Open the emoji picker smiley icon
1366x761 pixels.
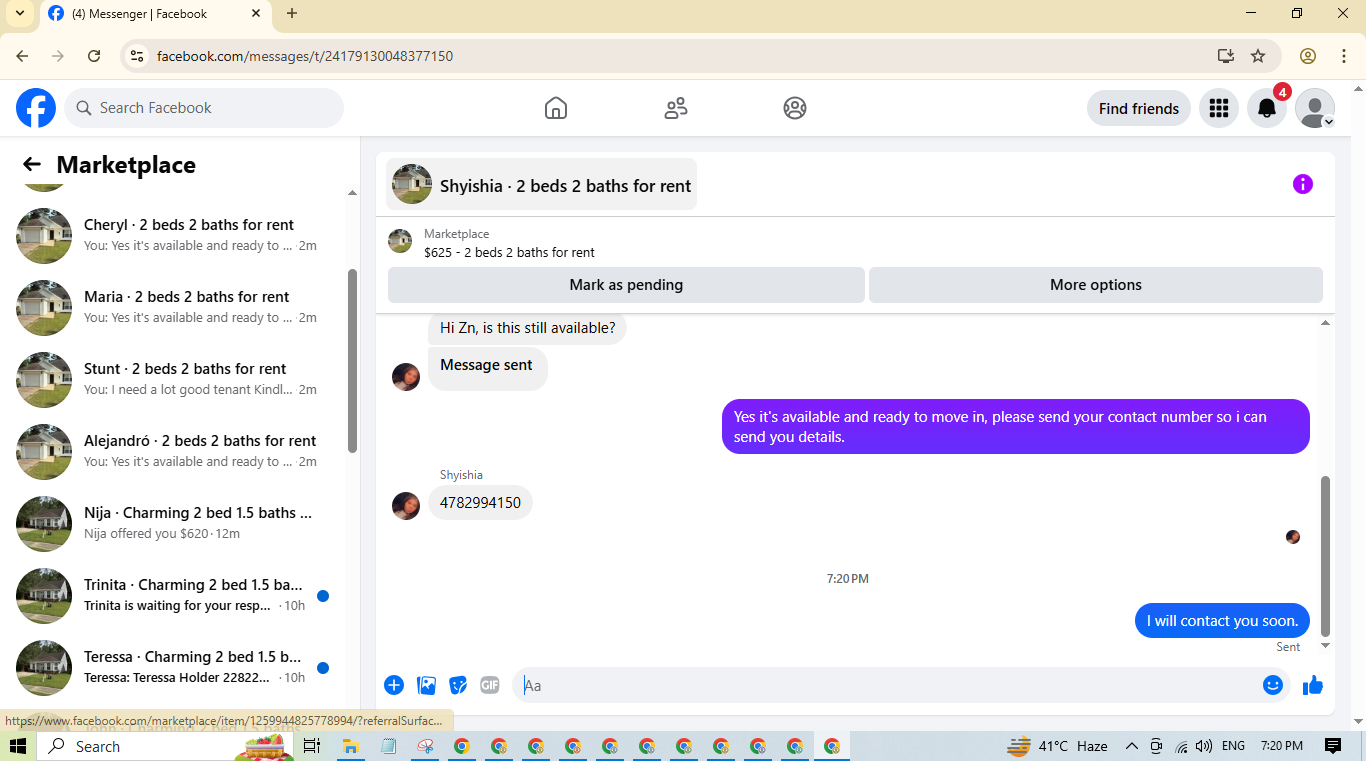(1272, 685)
